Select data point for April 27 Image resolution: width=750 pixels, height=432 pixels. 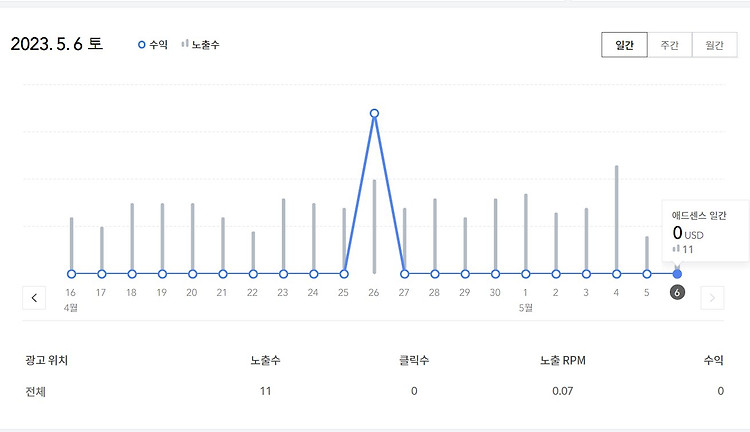tap(405, 274)
